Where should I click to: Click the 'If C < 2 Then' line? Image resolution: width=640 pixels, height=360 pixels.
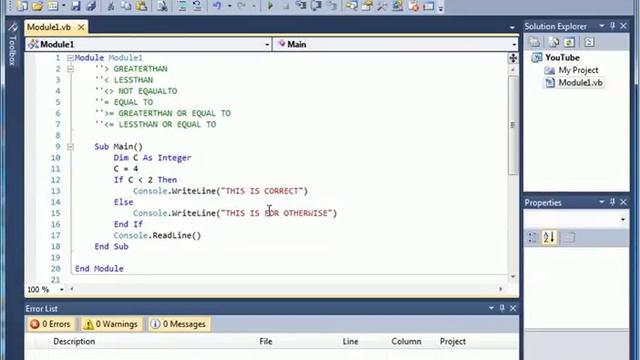click(x=145, y=180)
